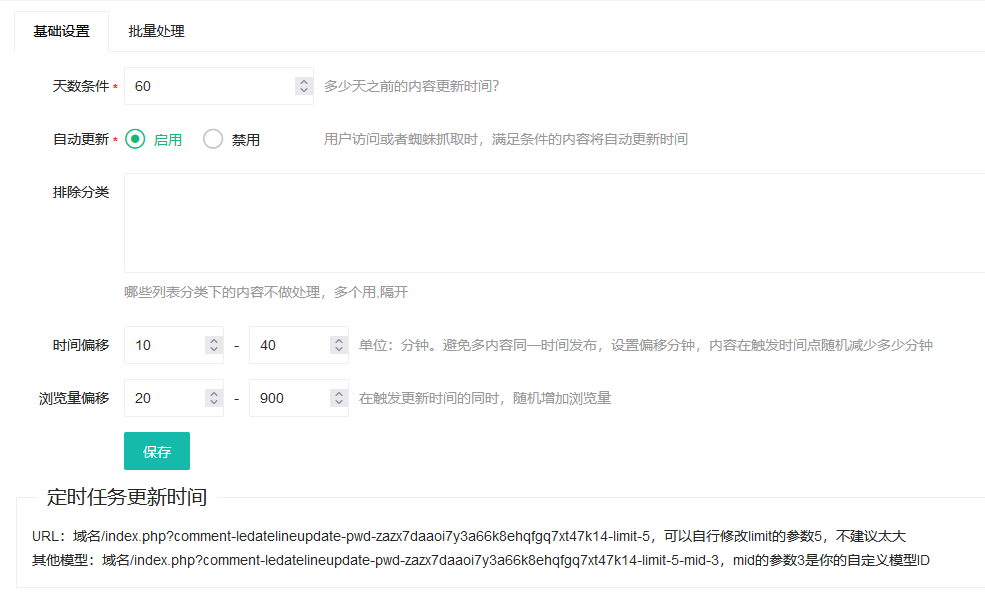Viewport: 985px width, 601px height.
Task: Decrease 时间偏移 minimum value with down arrow
Action: pos(214,349)
